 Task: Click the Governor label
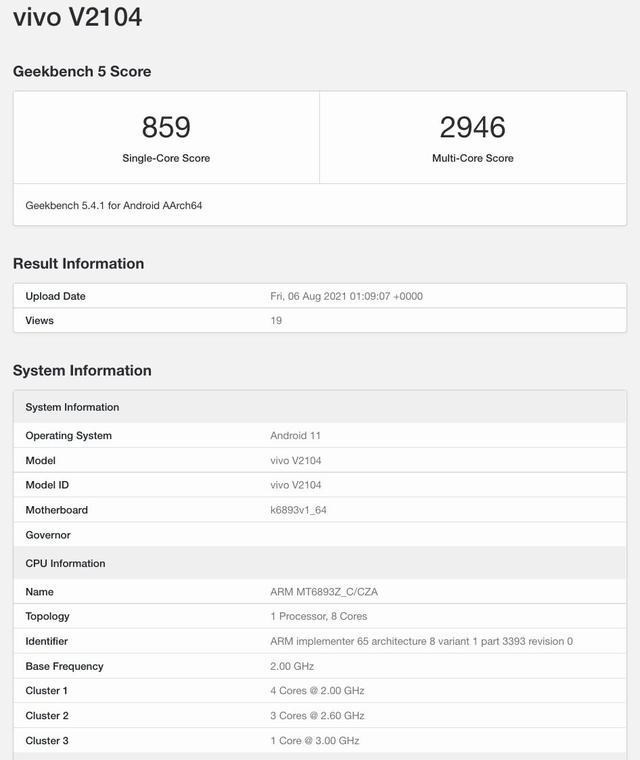pos(48,535)
